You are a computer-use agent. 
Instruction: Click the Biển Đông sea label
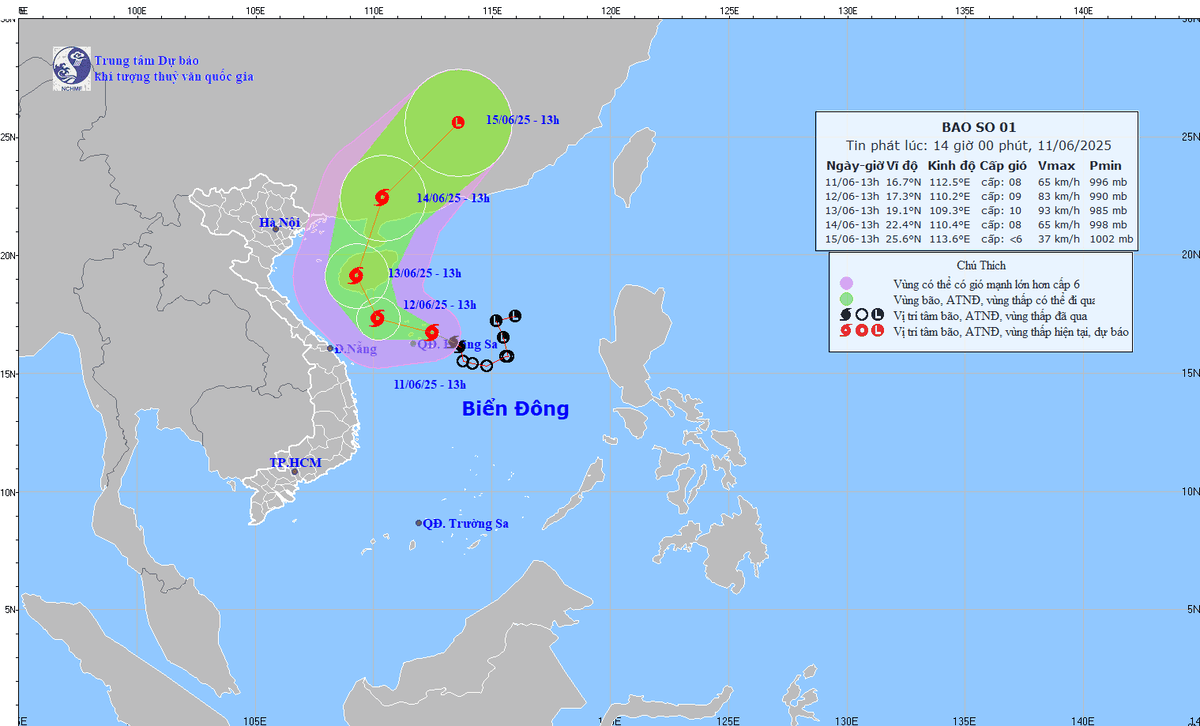coord(515,409)
